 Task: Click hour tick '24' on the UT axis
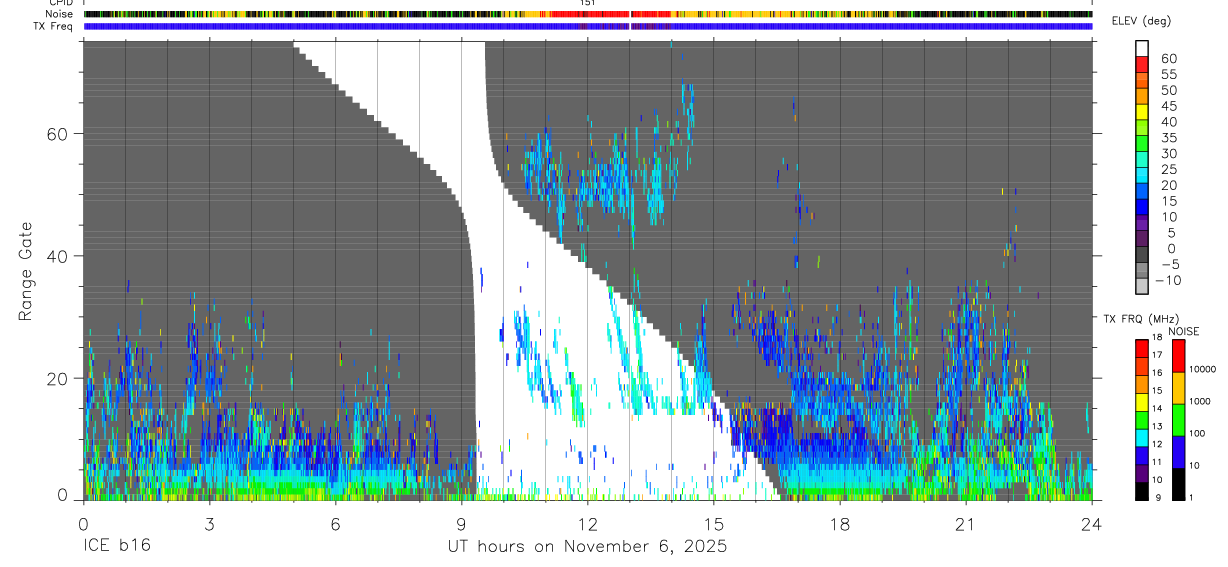point(1092,524)
